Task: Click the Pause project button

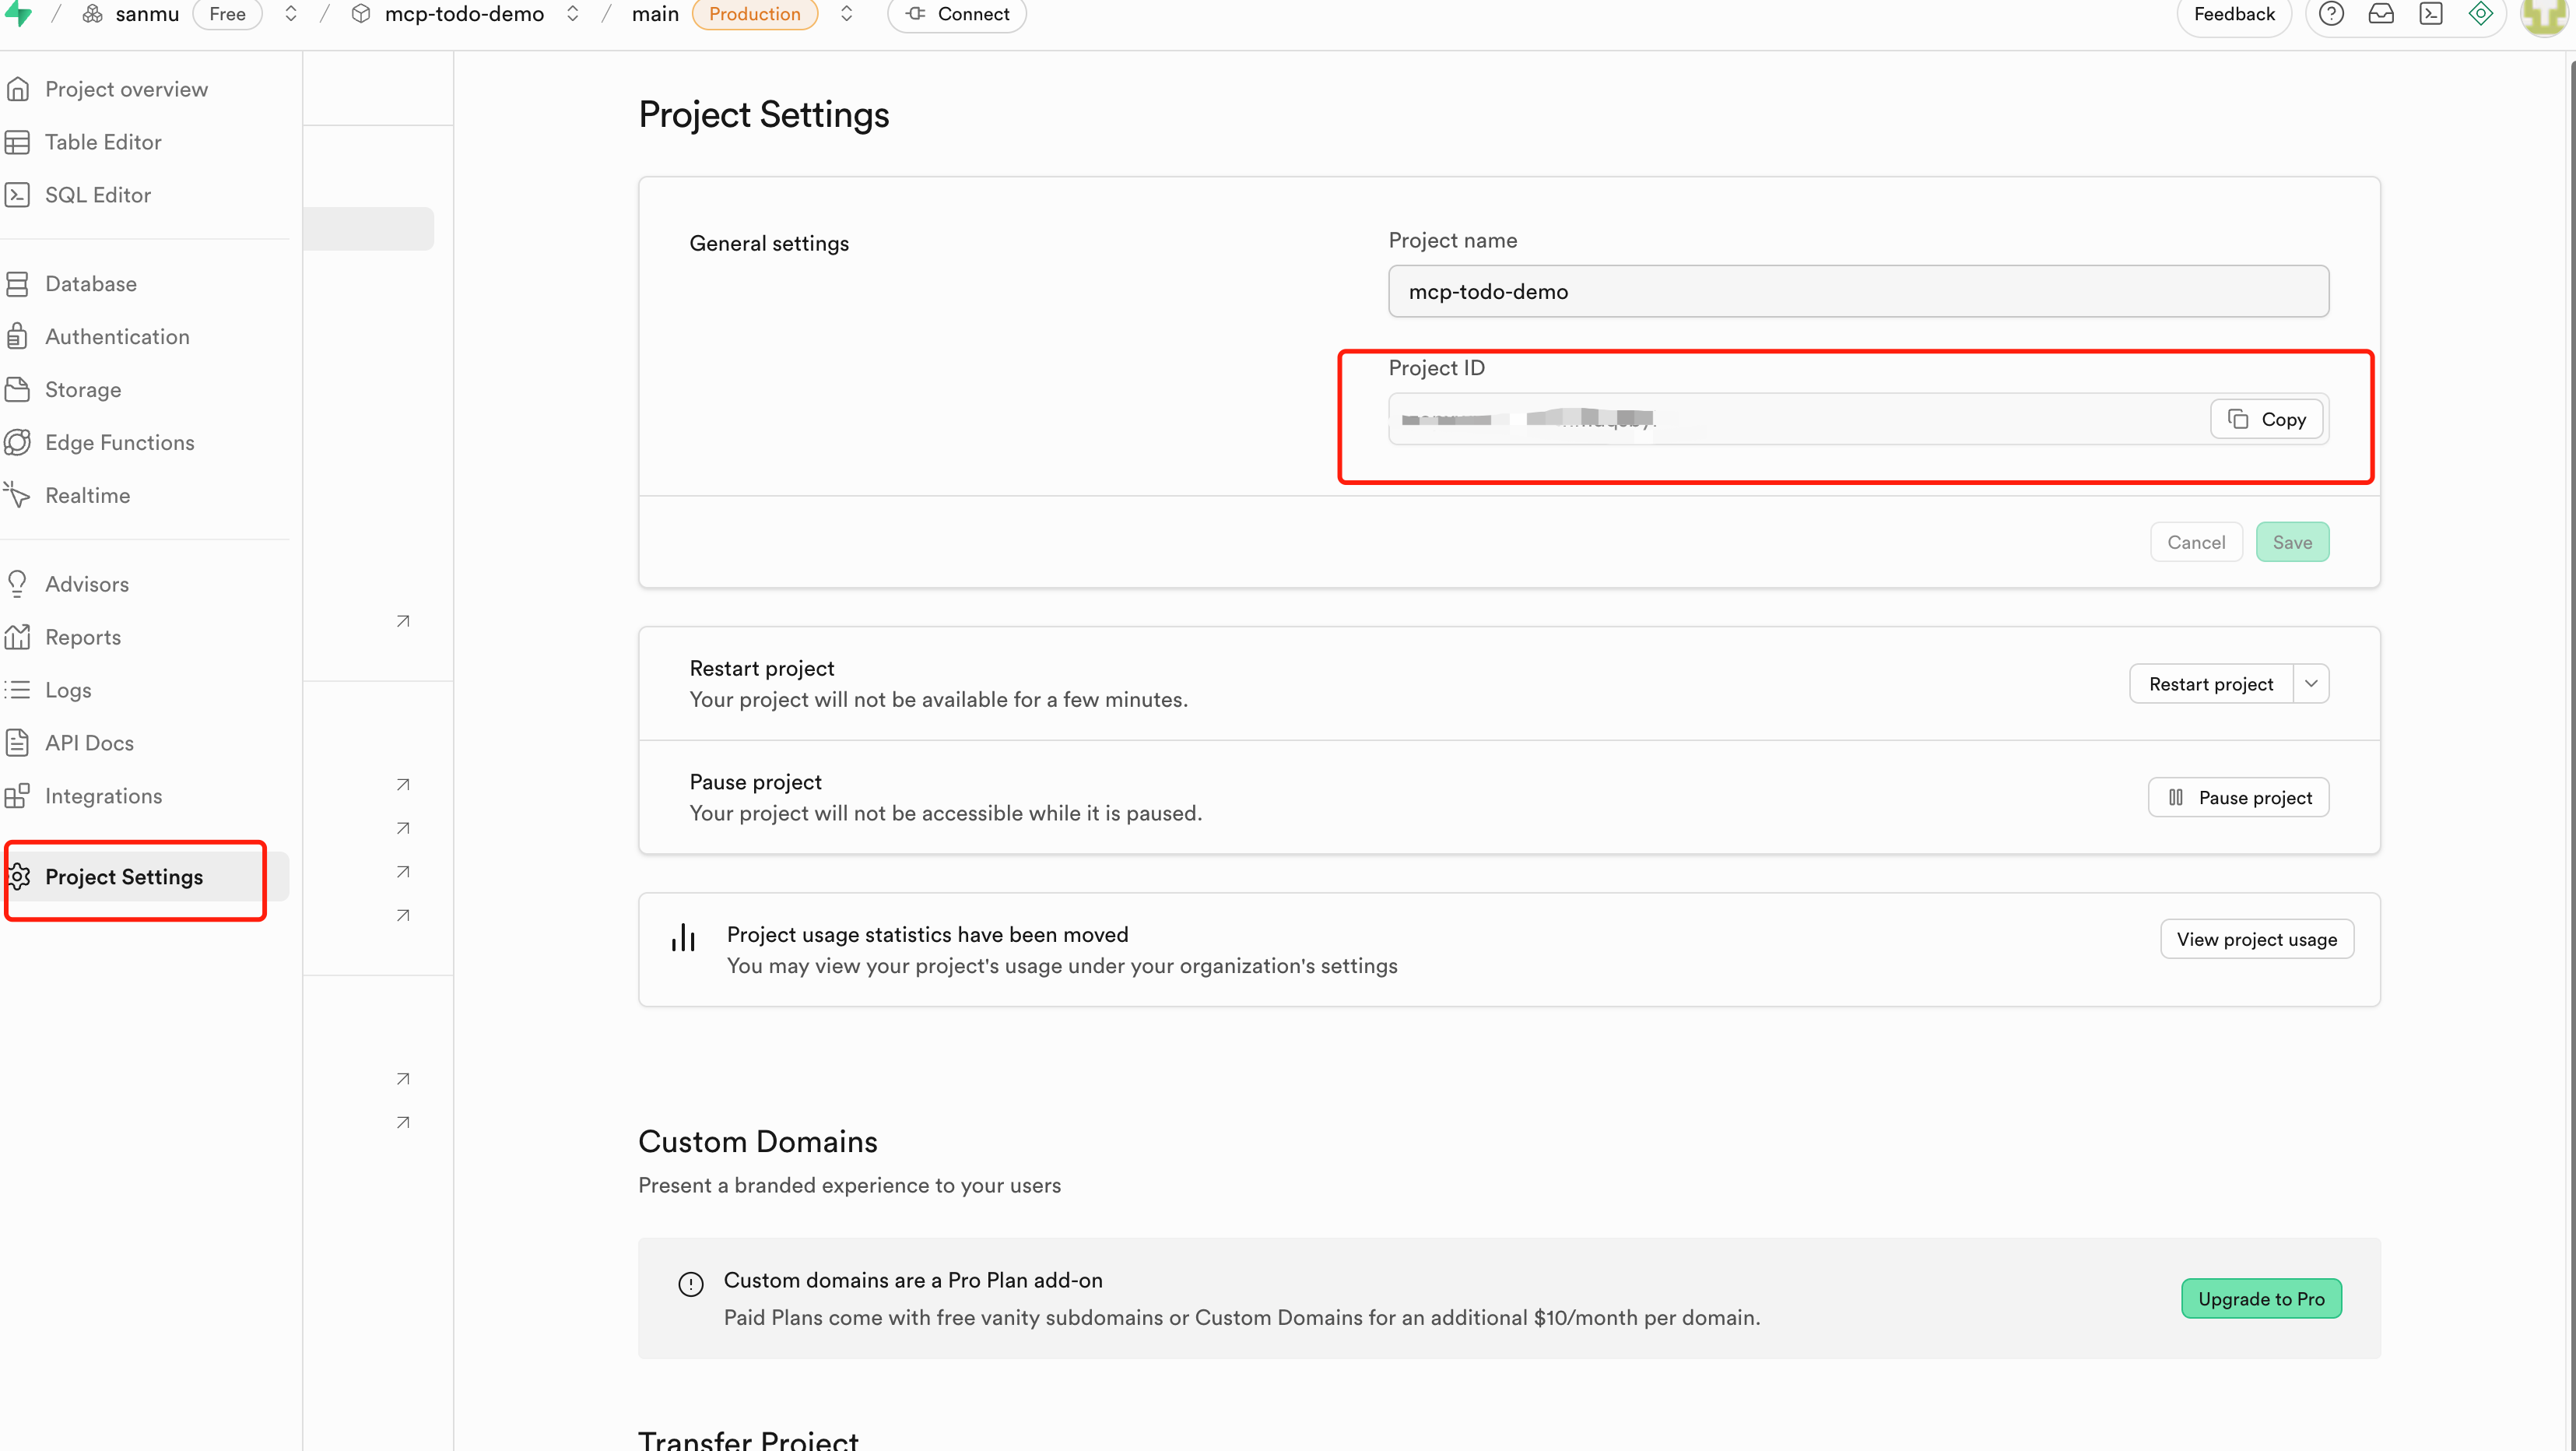Action: (2238, 798)
